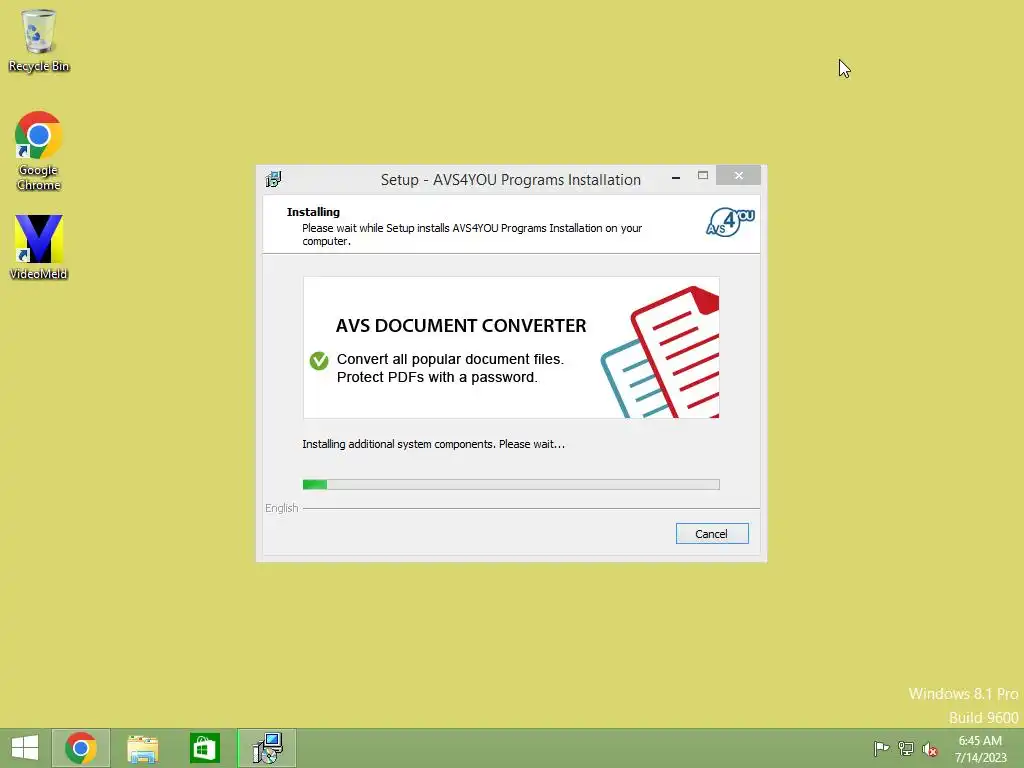Close the AVS4YOU Setup window

pos(739,175)
